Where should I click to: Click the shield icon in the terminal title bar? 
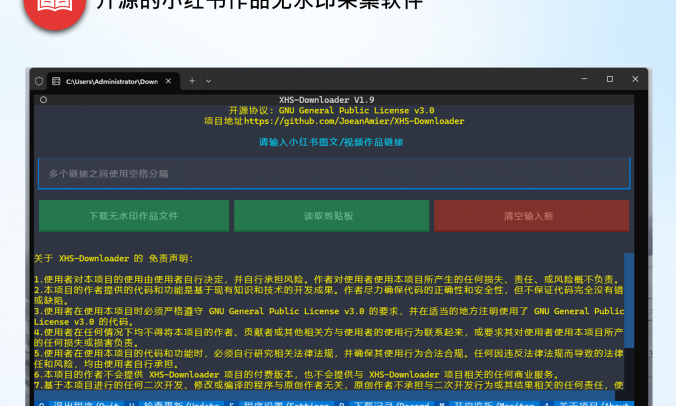[39, 81]
